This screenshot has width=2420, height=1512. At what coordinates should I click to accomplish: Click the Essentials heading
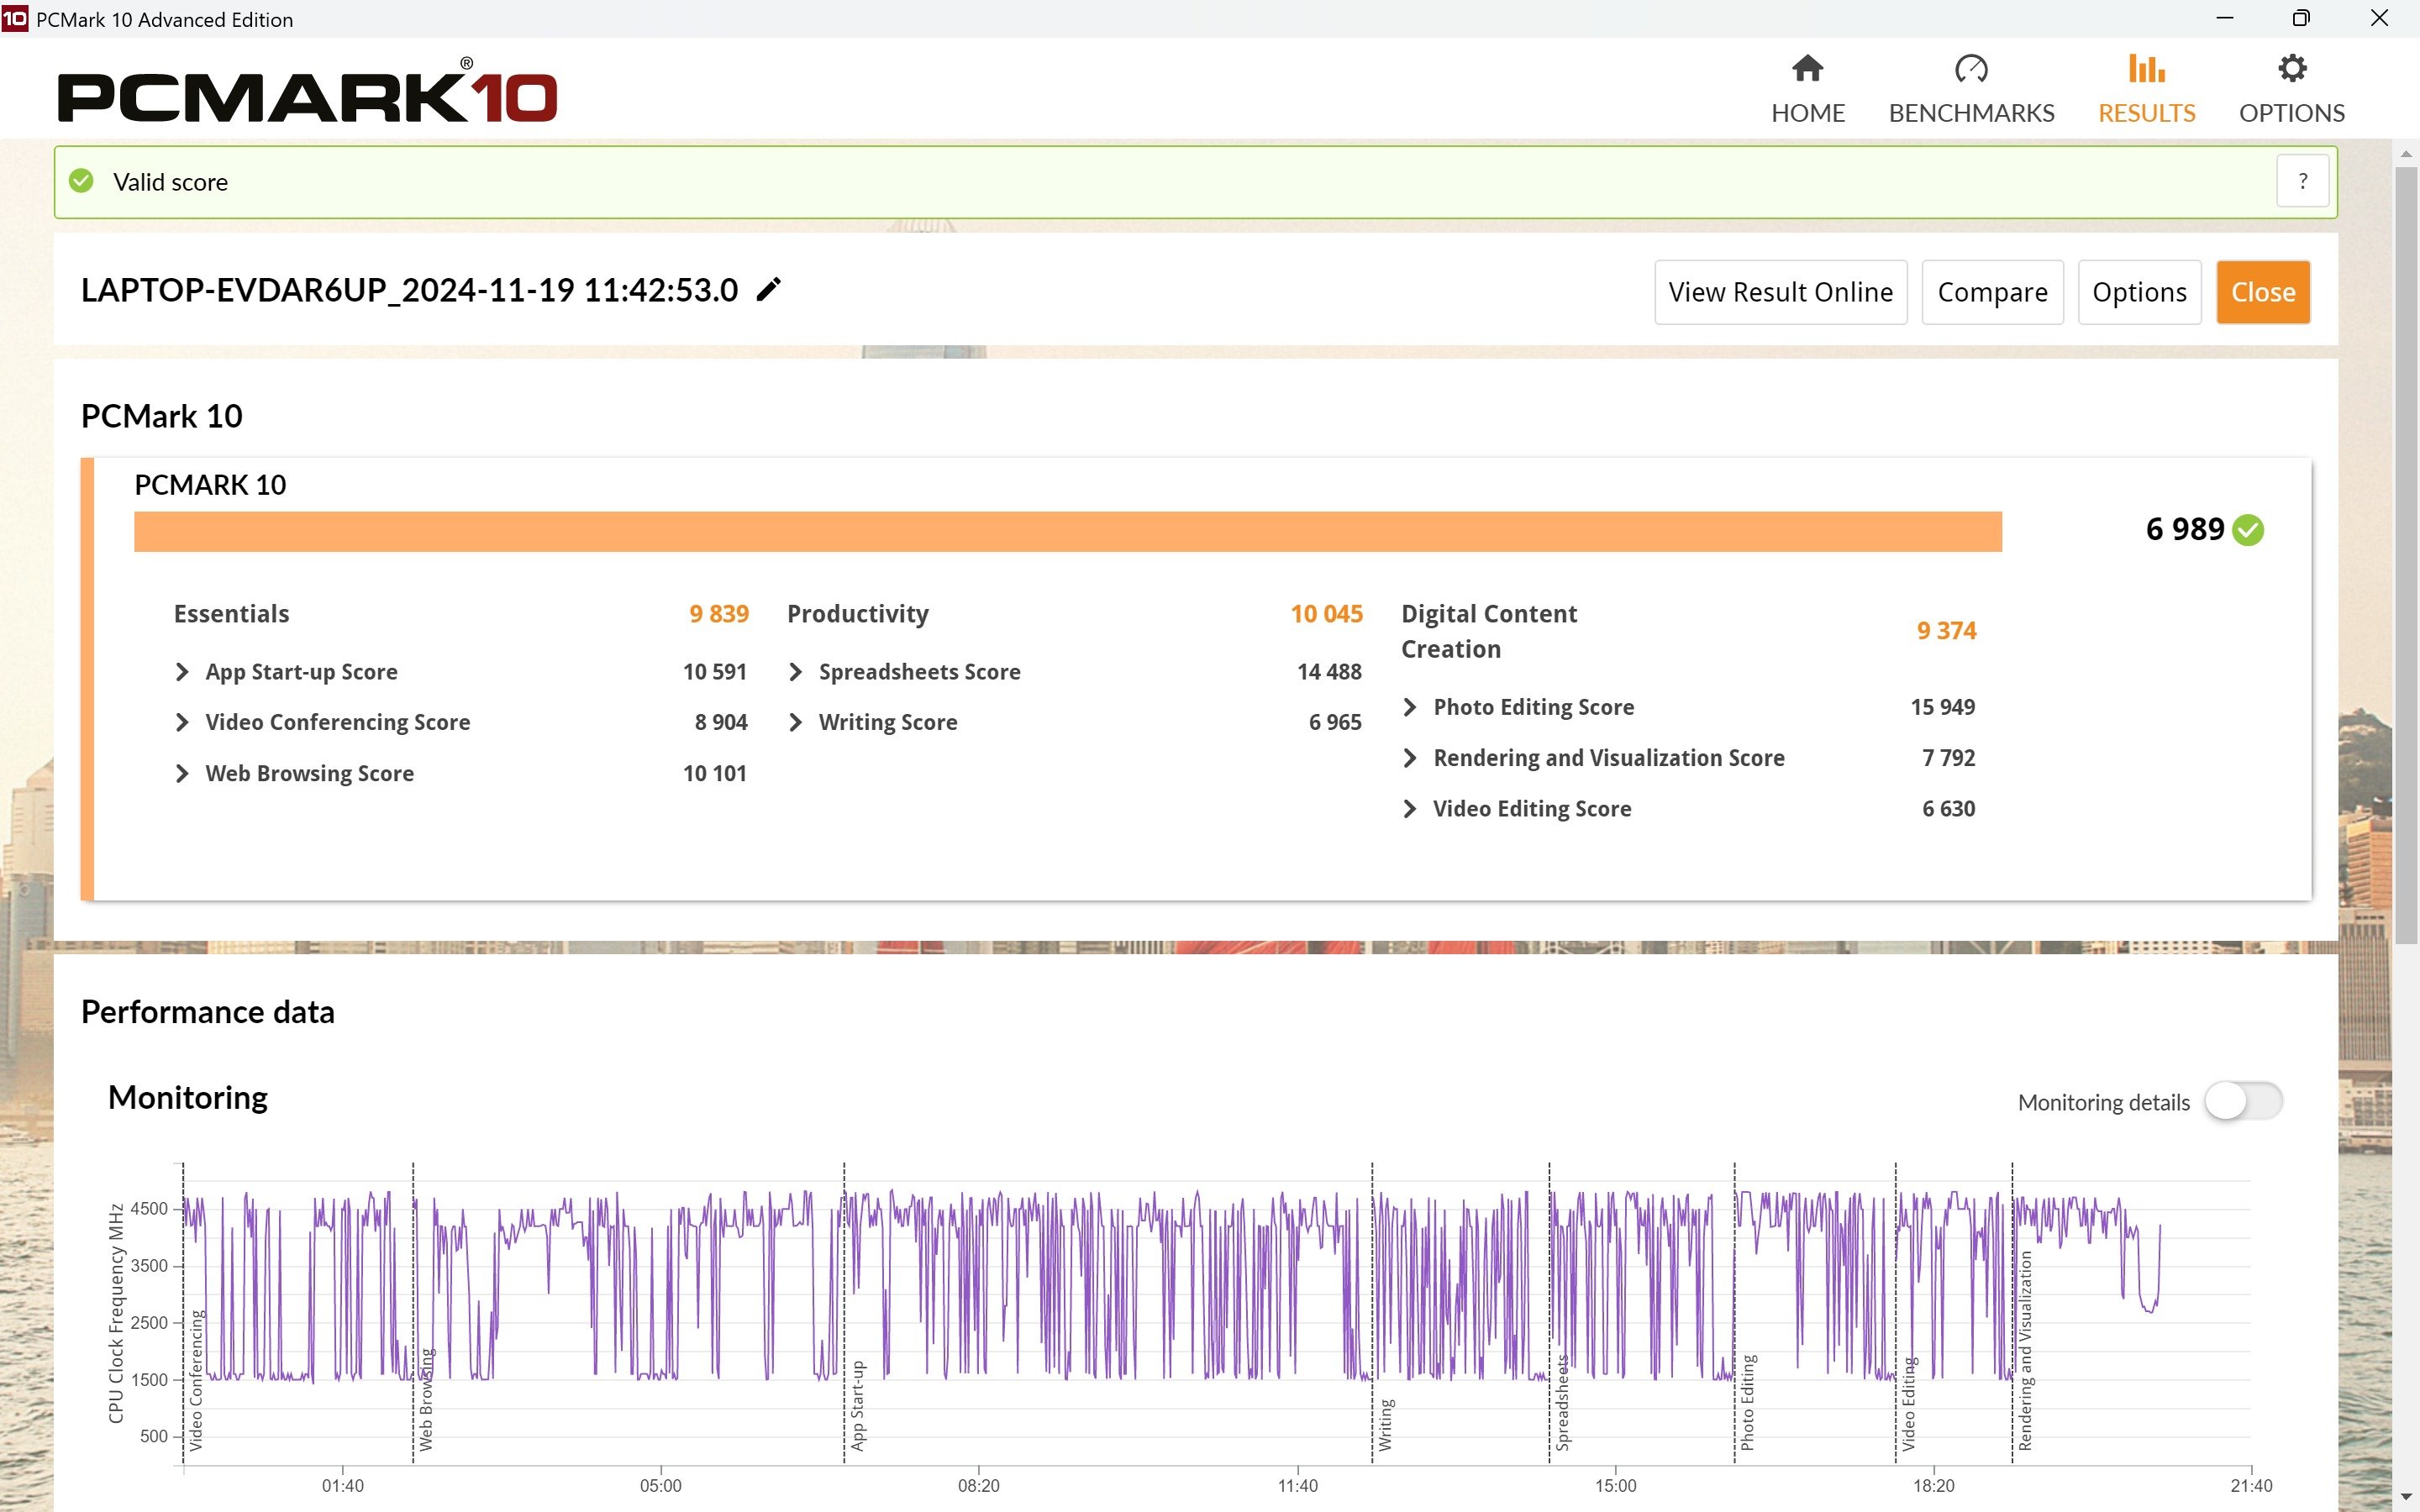pos(231,614)
